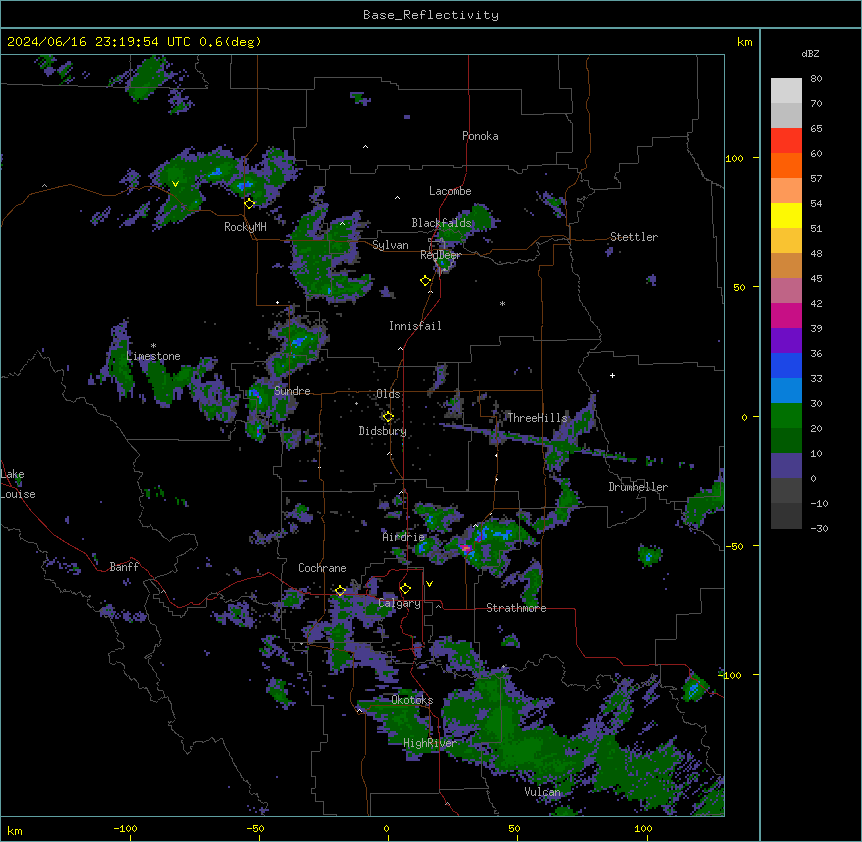The height and width of the screenshot is (842, 862).
Task: Pick the slate purple 0-10 dBZ legend swatch
Action: 786,466
